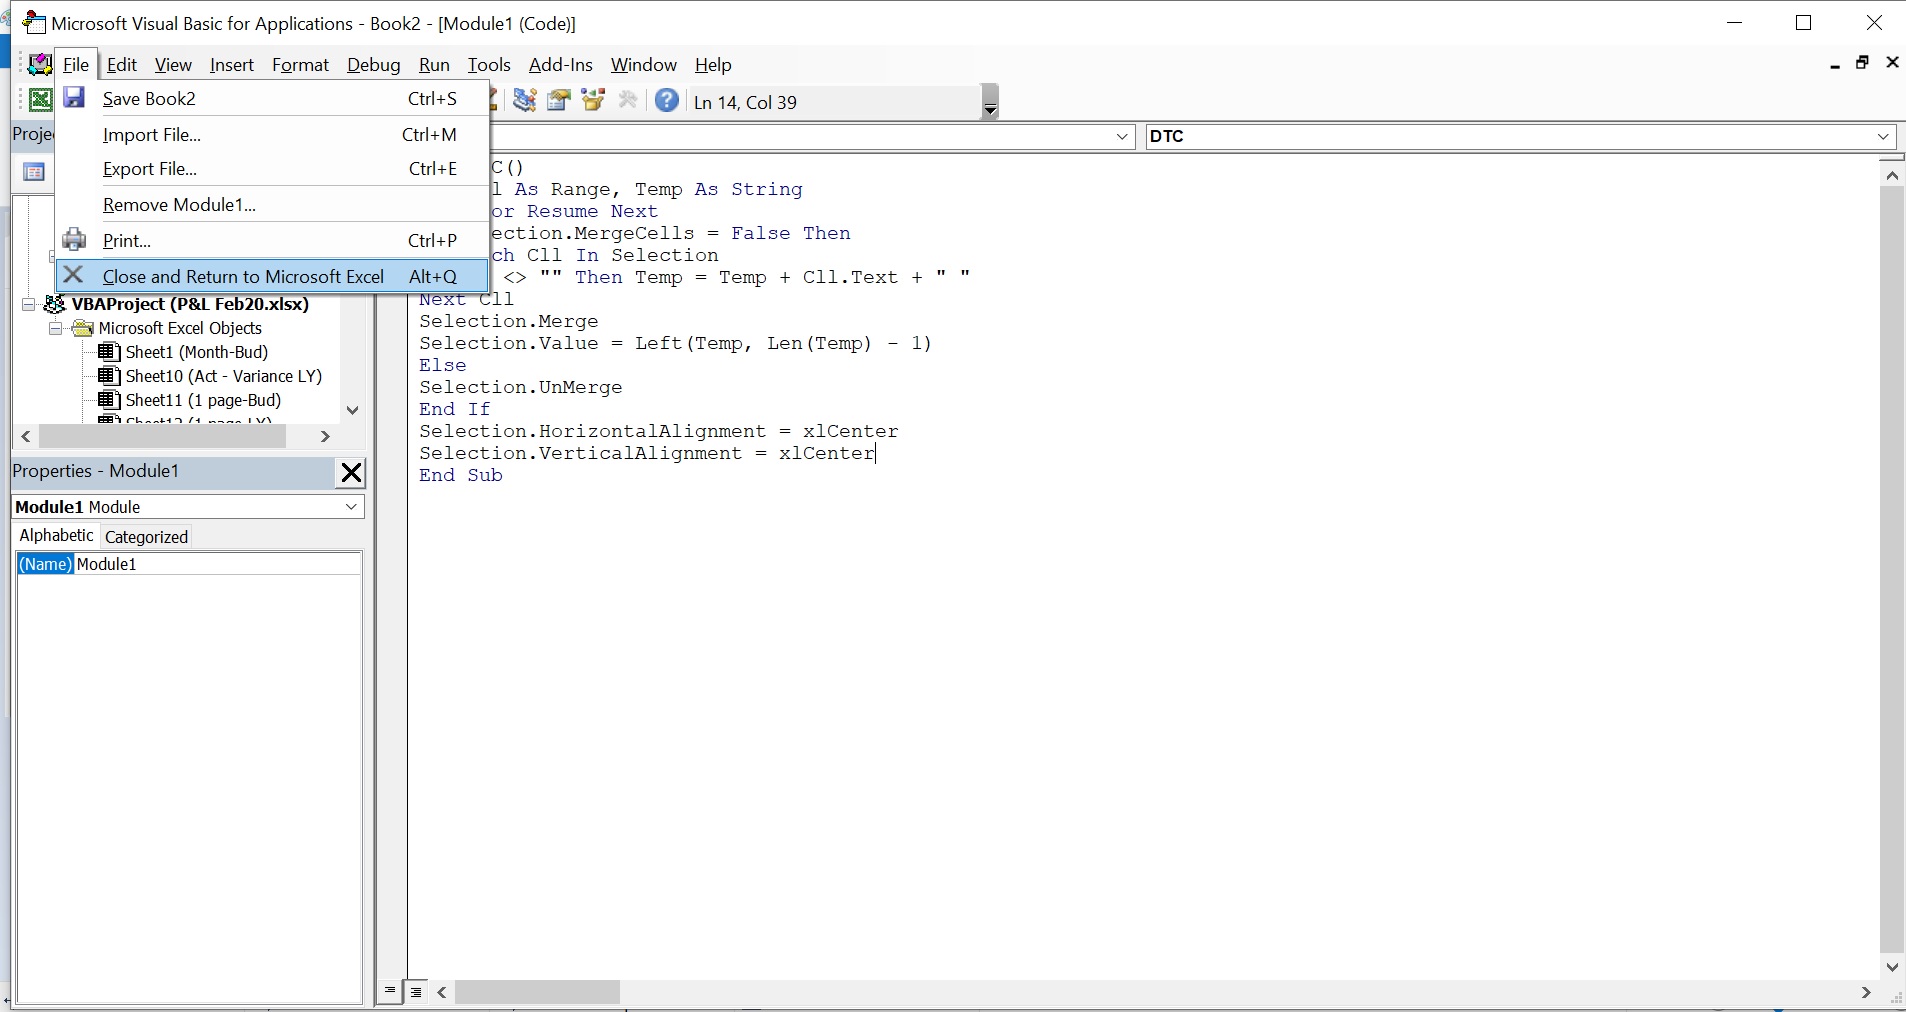The height and width of the screenshot is (1012, 1906).
Task: Select Sheet10 (Act - Variance LY) tree item
Action: (223, 376)
